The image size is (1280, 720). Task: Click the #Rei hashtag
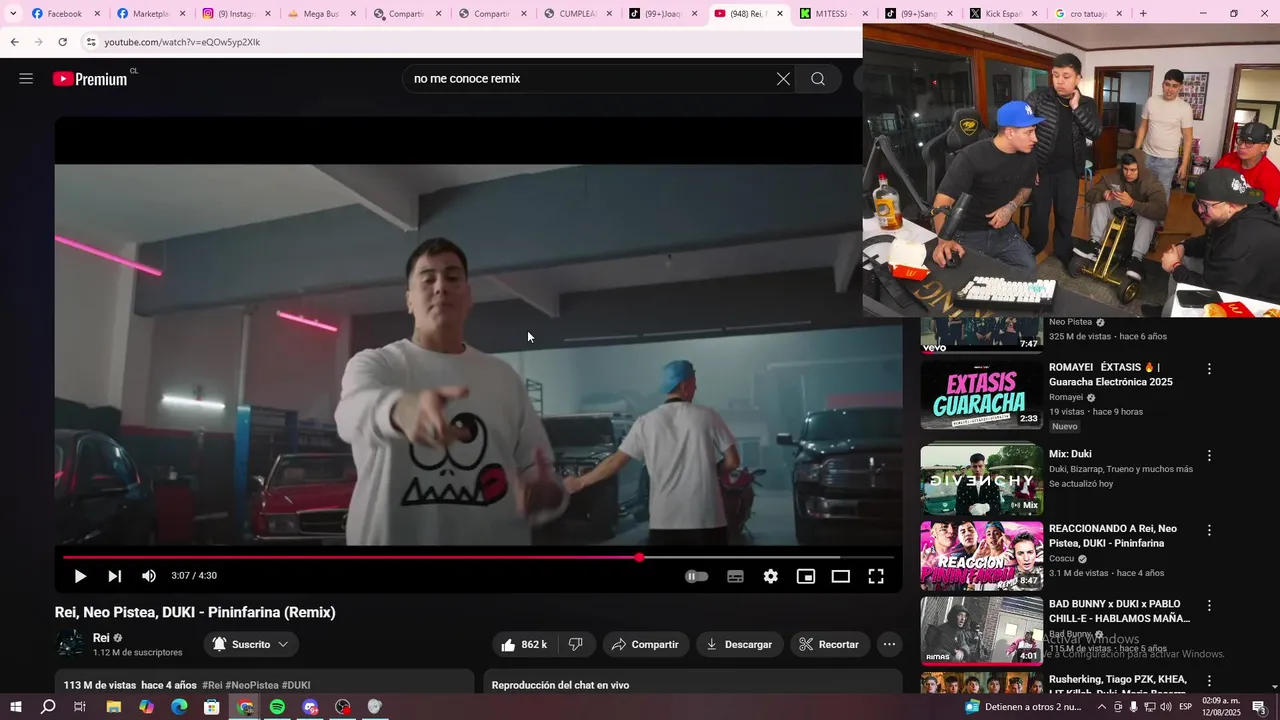coord(212,685)
